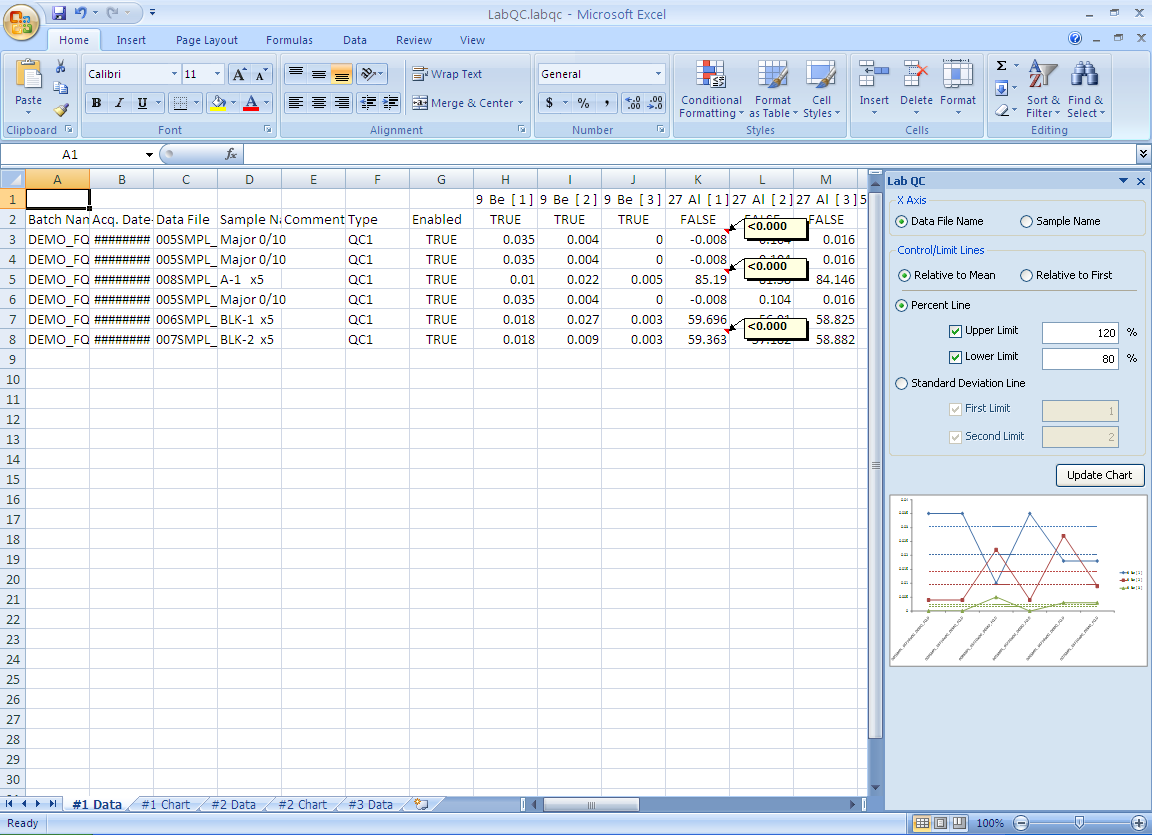Click Insert cells button
1152x835 pixels.
[874, 89]
